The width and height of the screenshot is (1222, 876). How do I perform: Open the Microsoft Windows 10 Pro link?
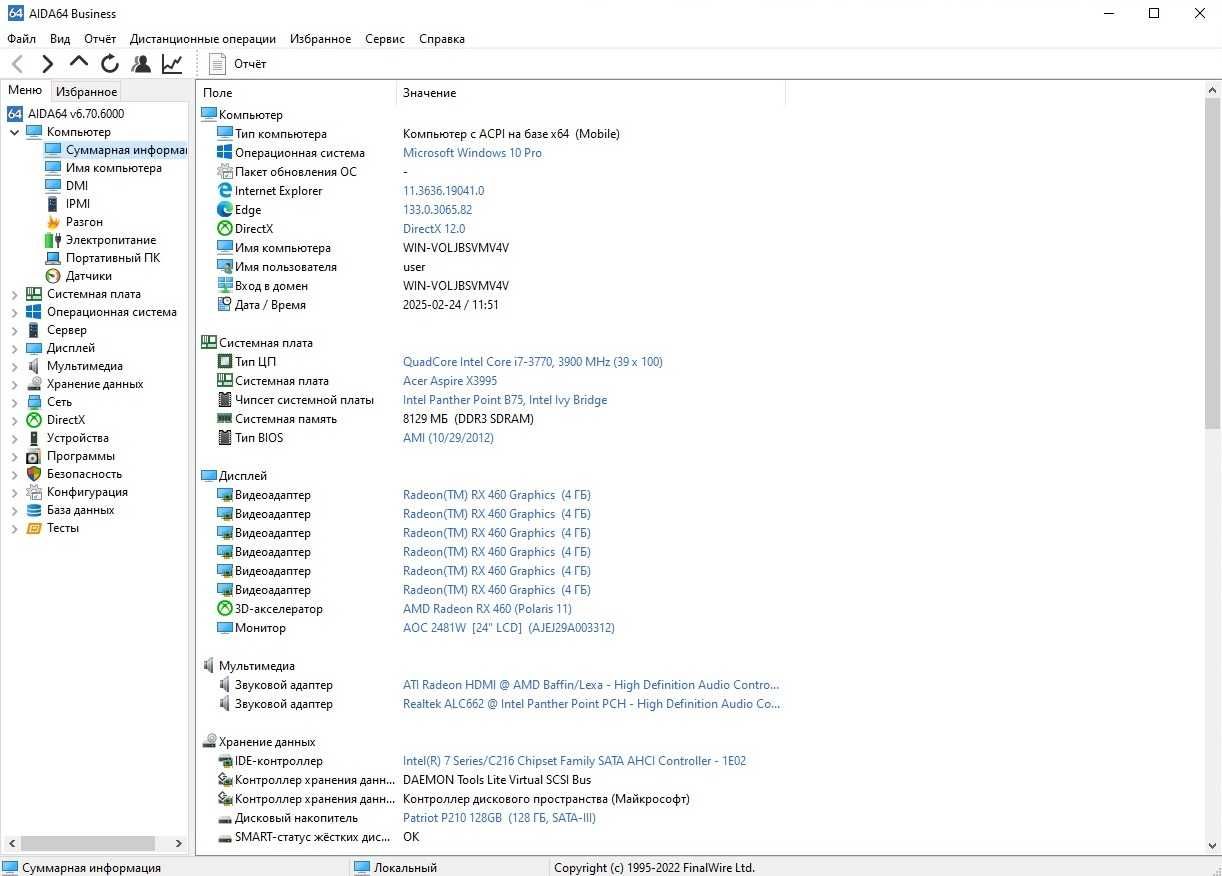(x=472, y=153)
